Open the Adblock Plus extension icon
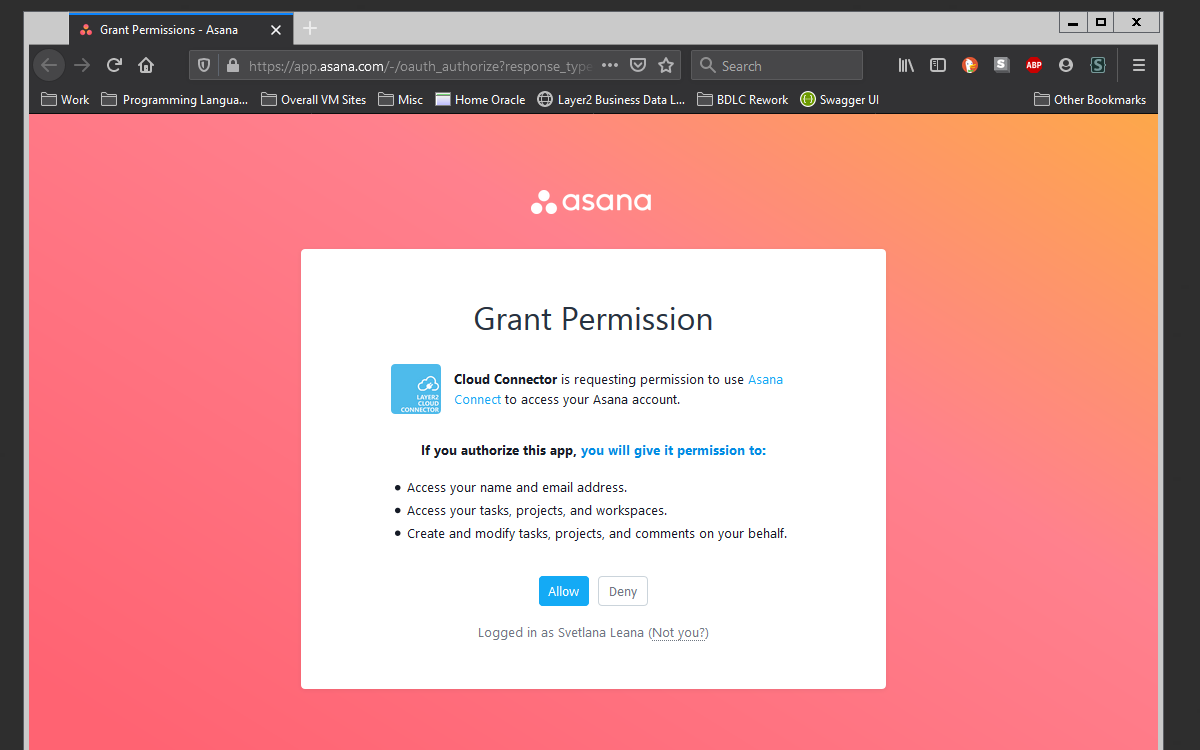Image resolution: width=1200 pixels, height=750 pixels. pyautogui.click(x=1033, y=66)
